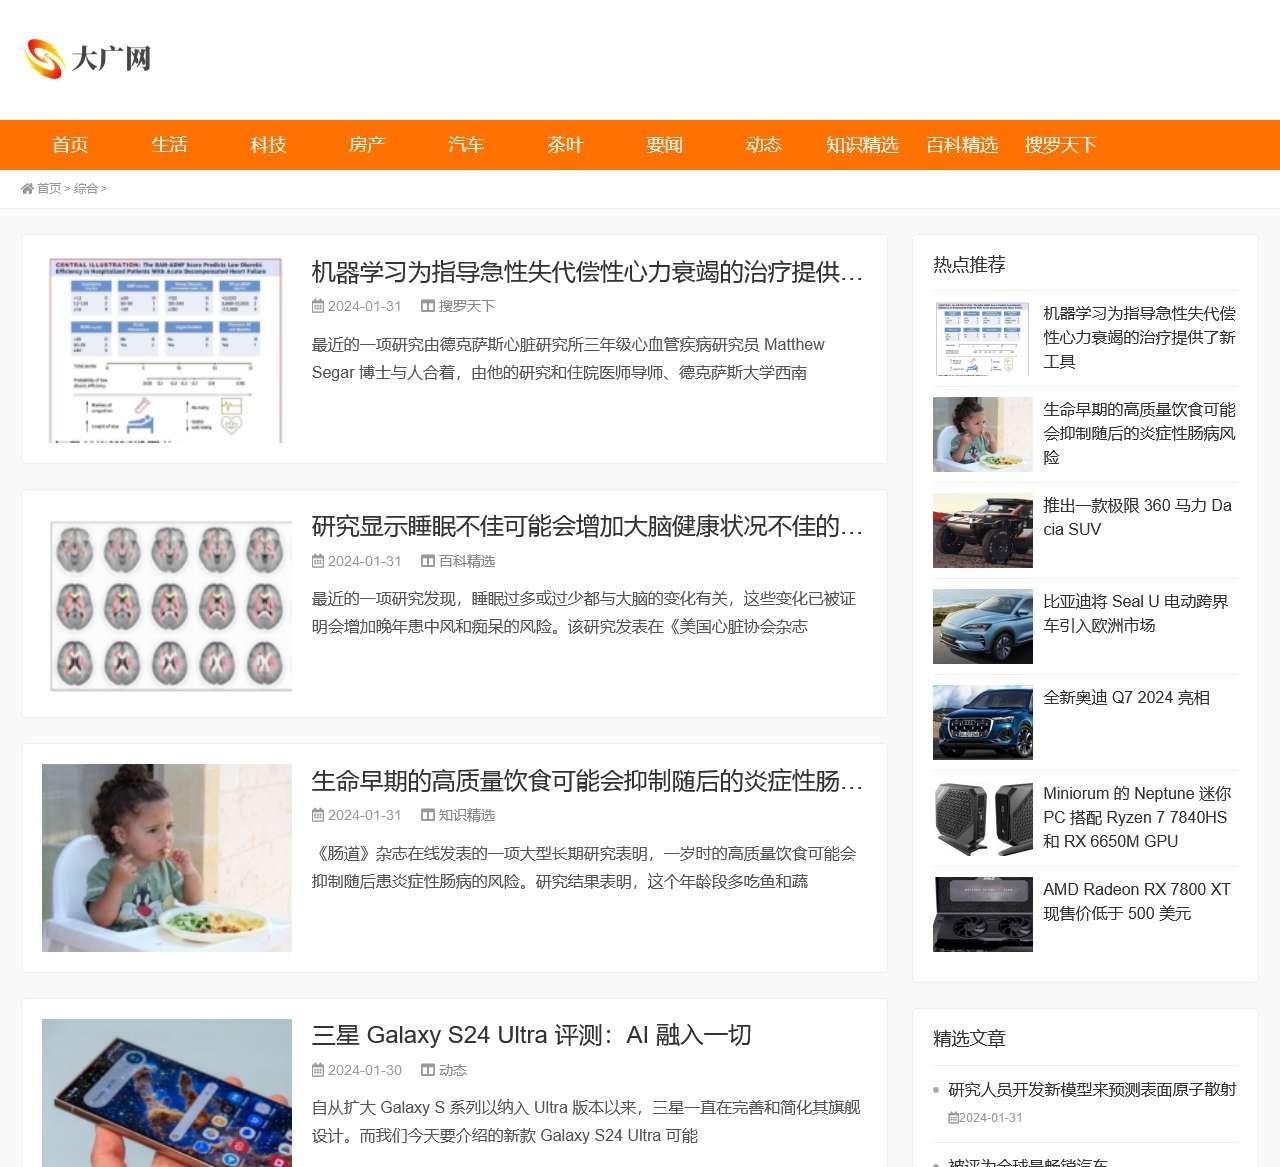Click summary text starting 最近的一项研究发现，睡眠过多
The width and height of the screenshot is (1280, 1167).
(x=584, y=613)
